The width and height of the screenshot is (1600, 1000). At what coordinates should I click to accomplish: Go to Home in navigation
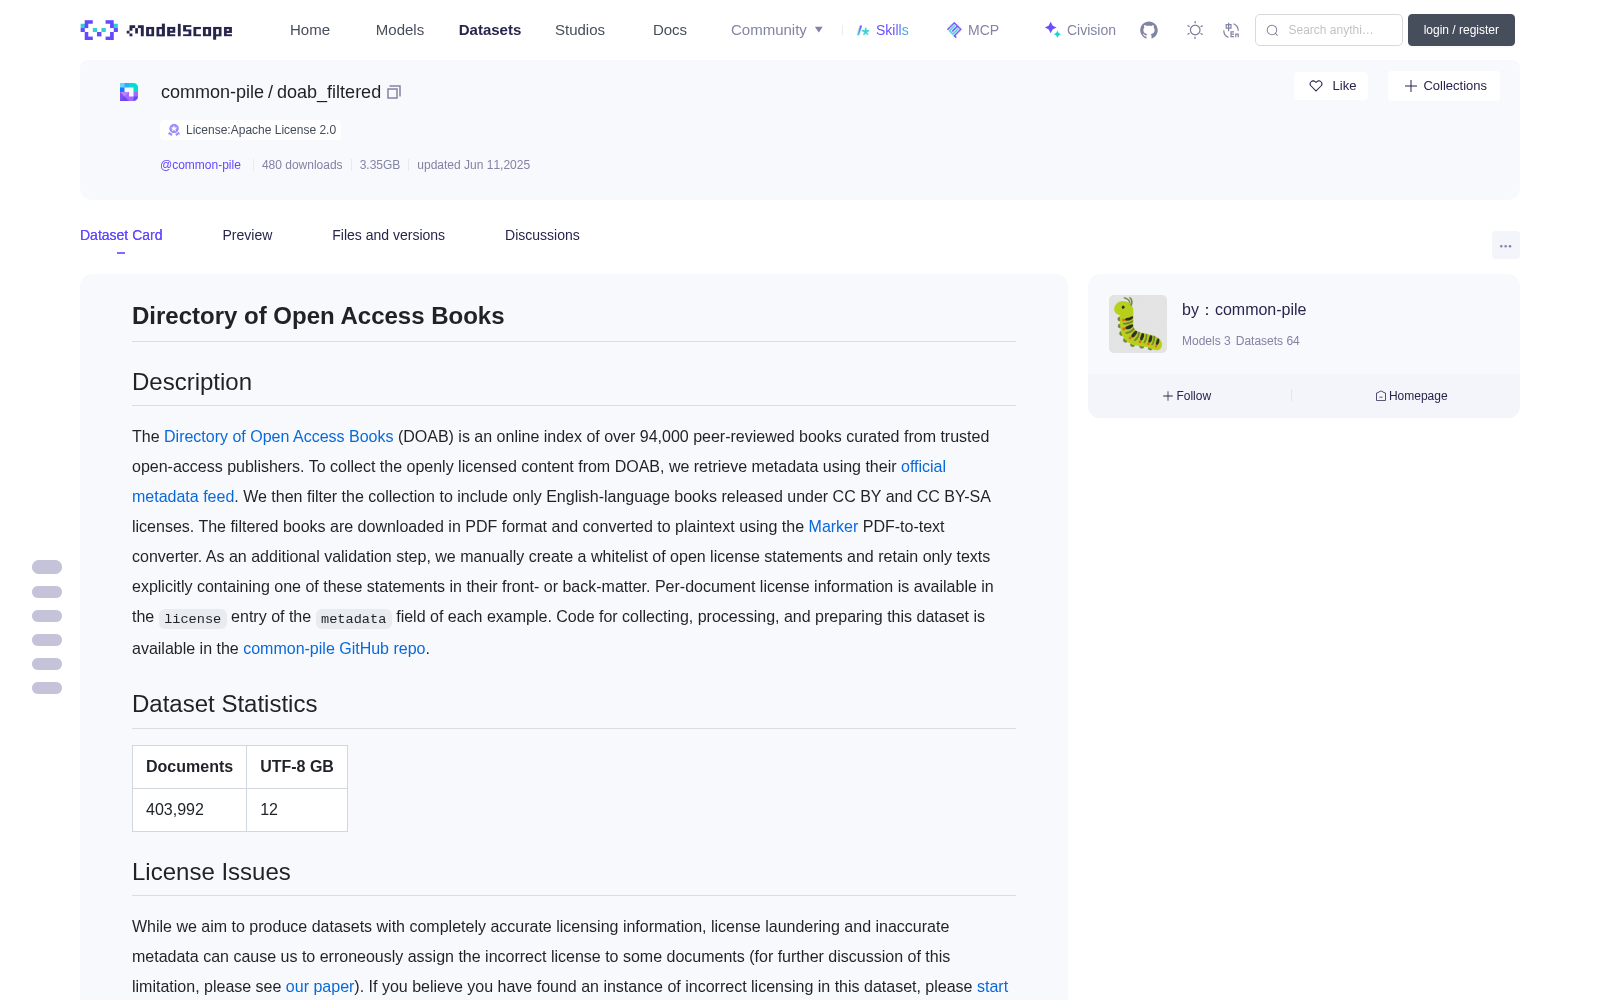(310, 30)
